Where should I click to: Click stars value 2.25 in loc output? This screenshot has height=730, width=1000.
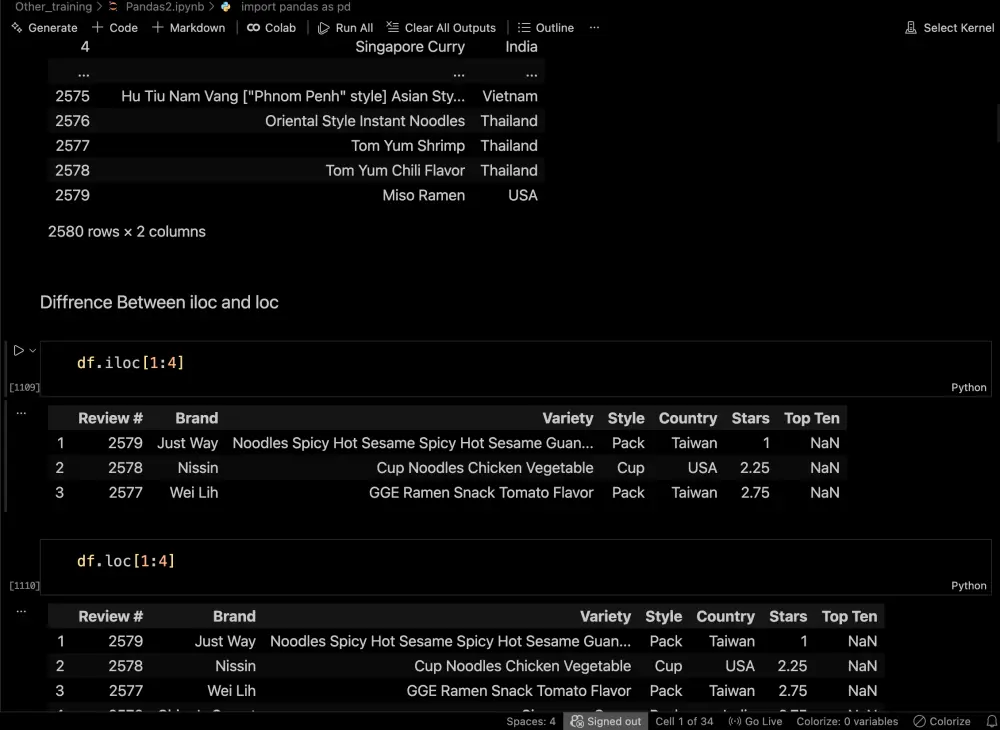792,666
